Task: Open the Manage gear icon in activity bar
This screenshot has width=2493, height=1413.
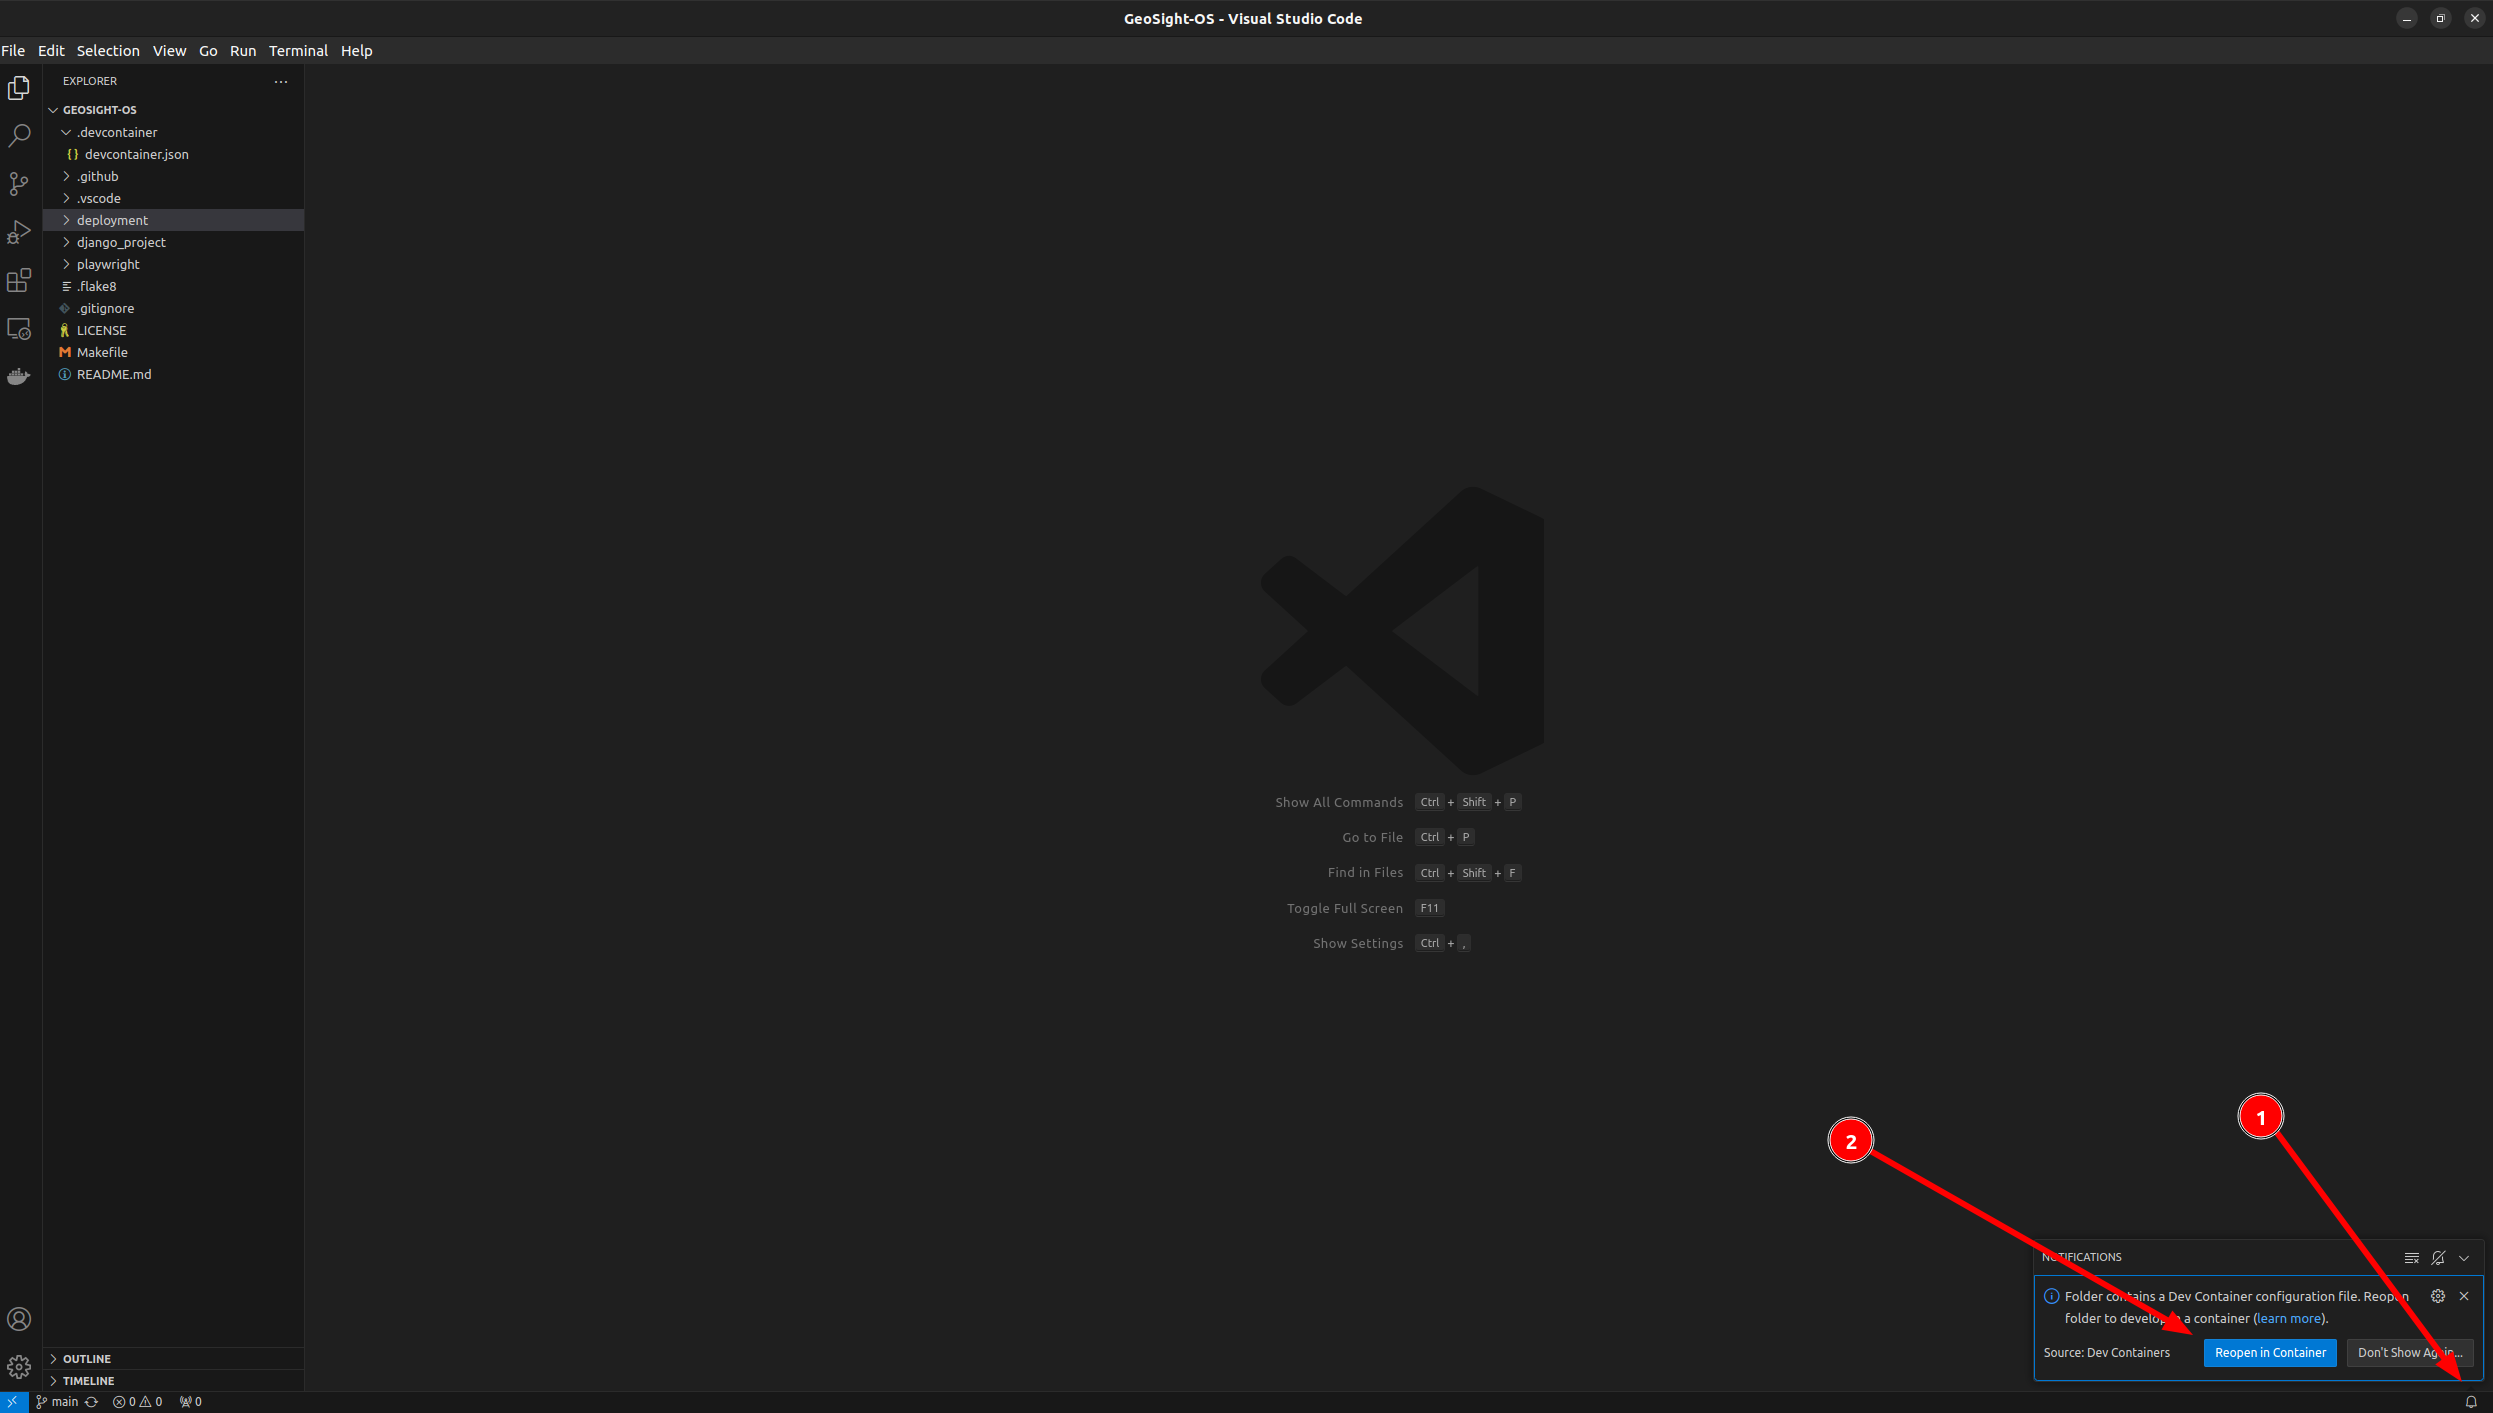Action: coord(19,1367)
